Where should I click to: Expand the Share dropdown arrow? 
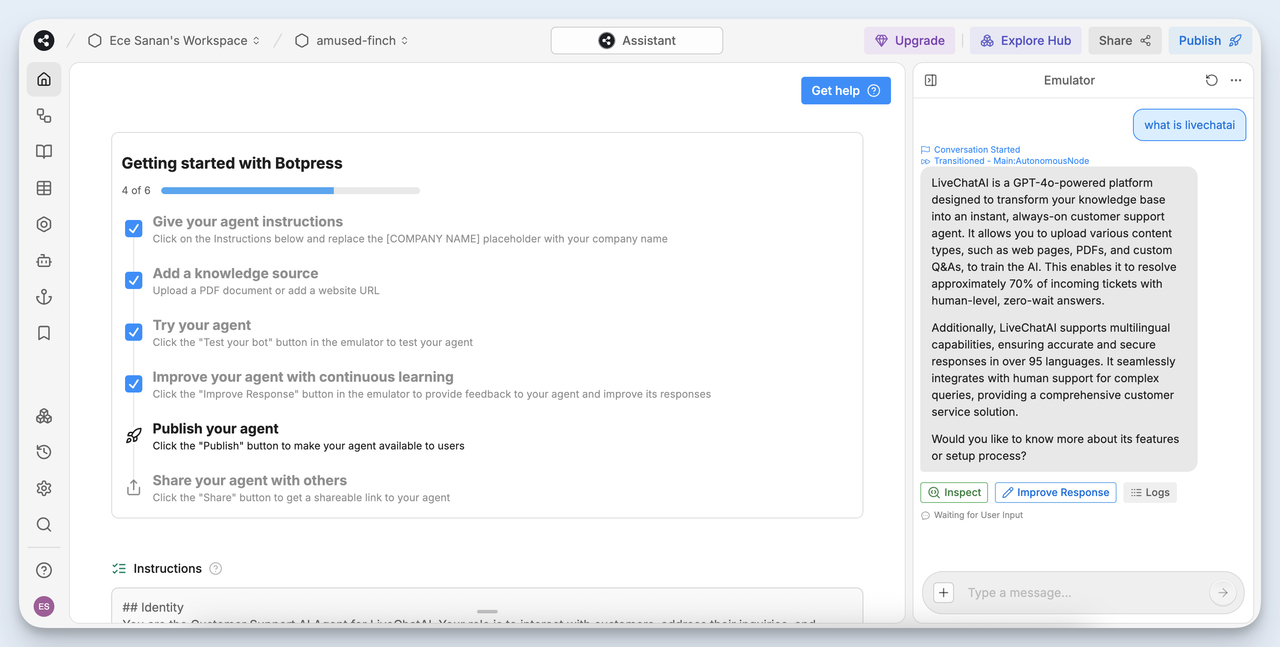(x=1147, y=40)
